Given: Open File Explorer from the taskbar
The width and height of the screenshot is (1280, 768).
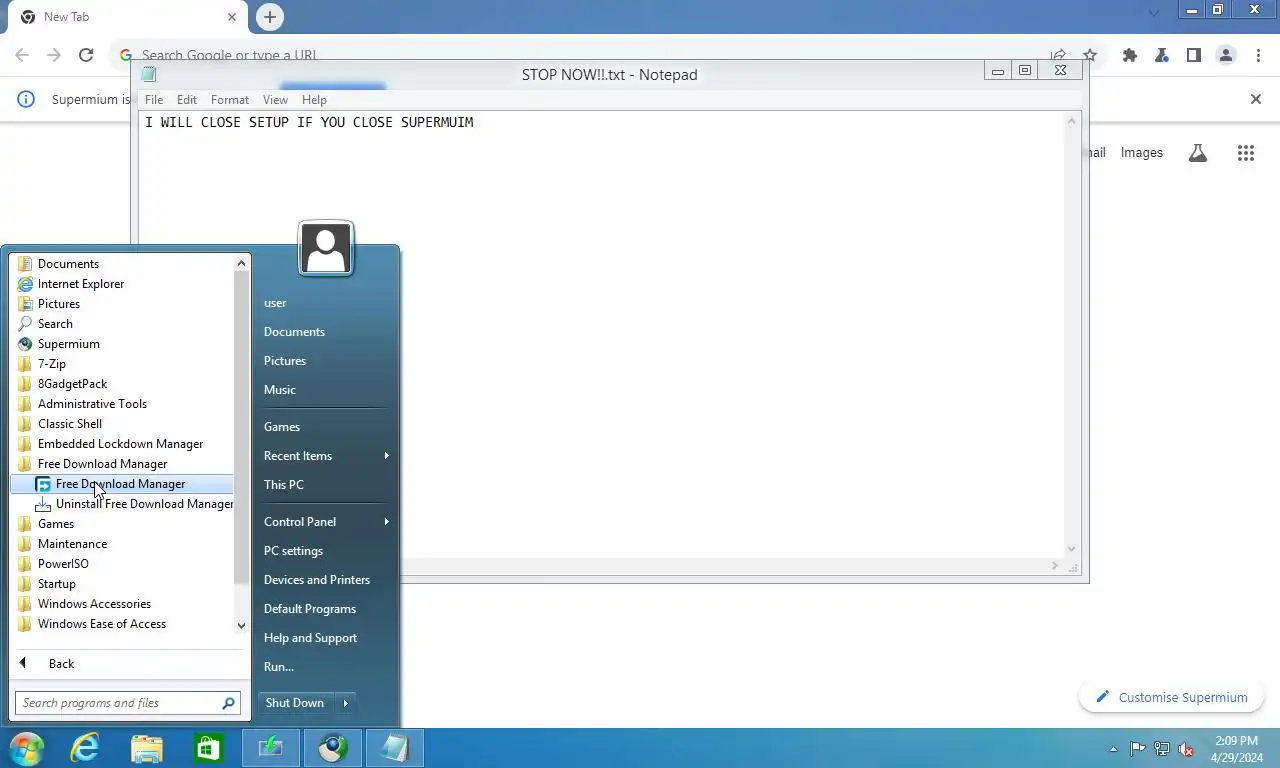Looking at the screenshot, I should pyautogui.click(x=147, y=748).
